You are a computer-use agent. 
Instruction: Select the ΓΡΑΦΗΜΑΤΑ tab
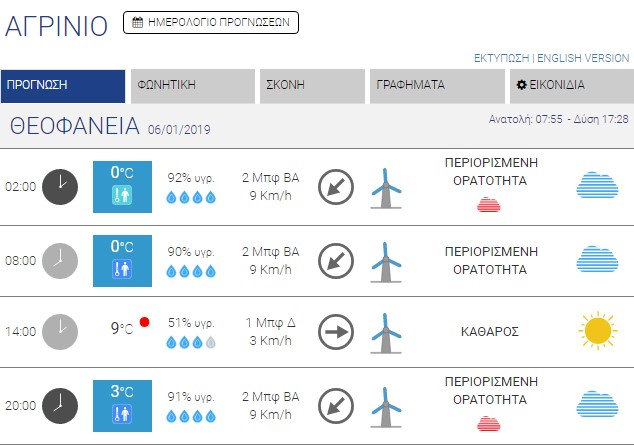pyautogui.click(x=436, y=86)
